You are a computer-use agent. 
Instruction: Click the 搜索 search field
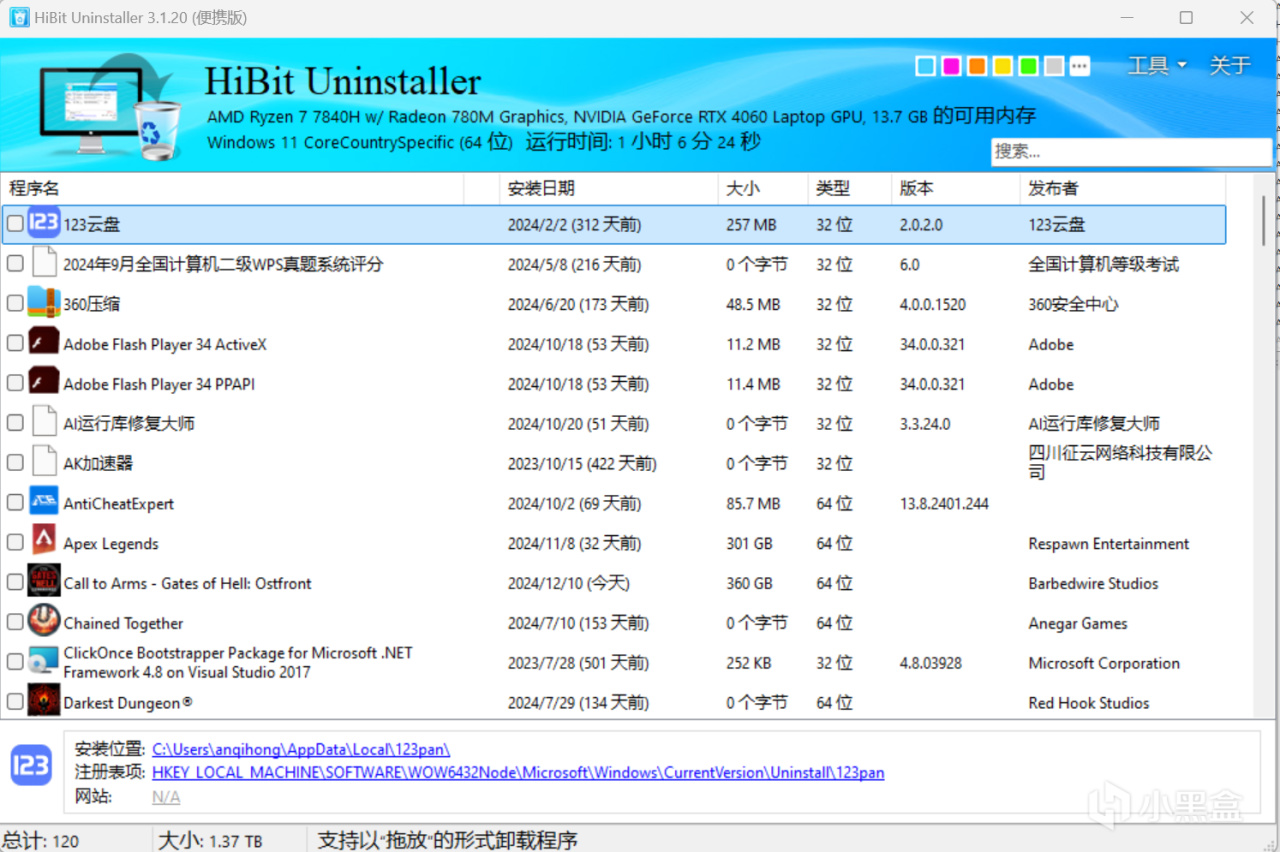pos(1131,152)
